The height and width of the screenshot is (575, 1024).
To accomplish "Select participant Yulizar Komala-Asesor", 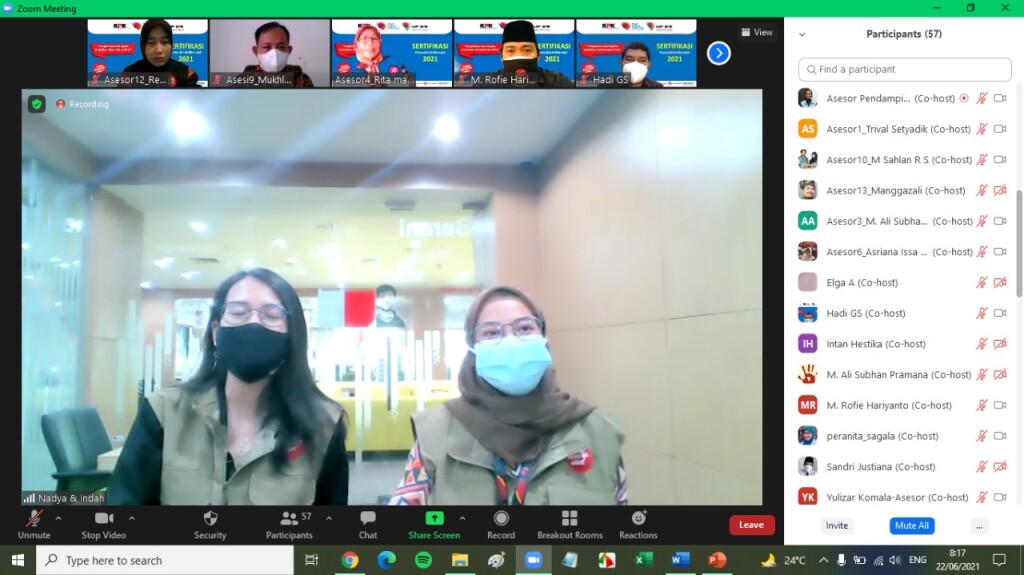I will click(x=904, y=497).
